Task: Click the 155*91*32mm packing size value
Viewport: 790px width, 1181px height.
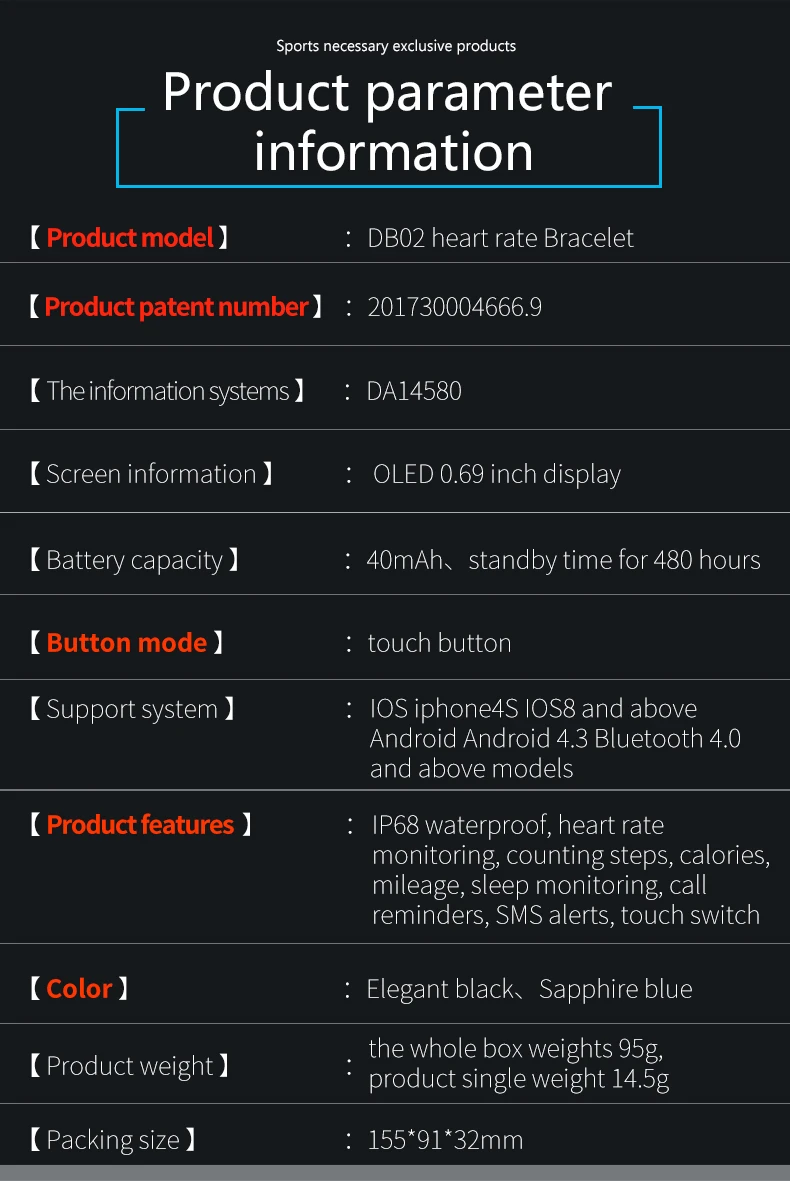Action: pyautogui.click(x=445, y=1140)
